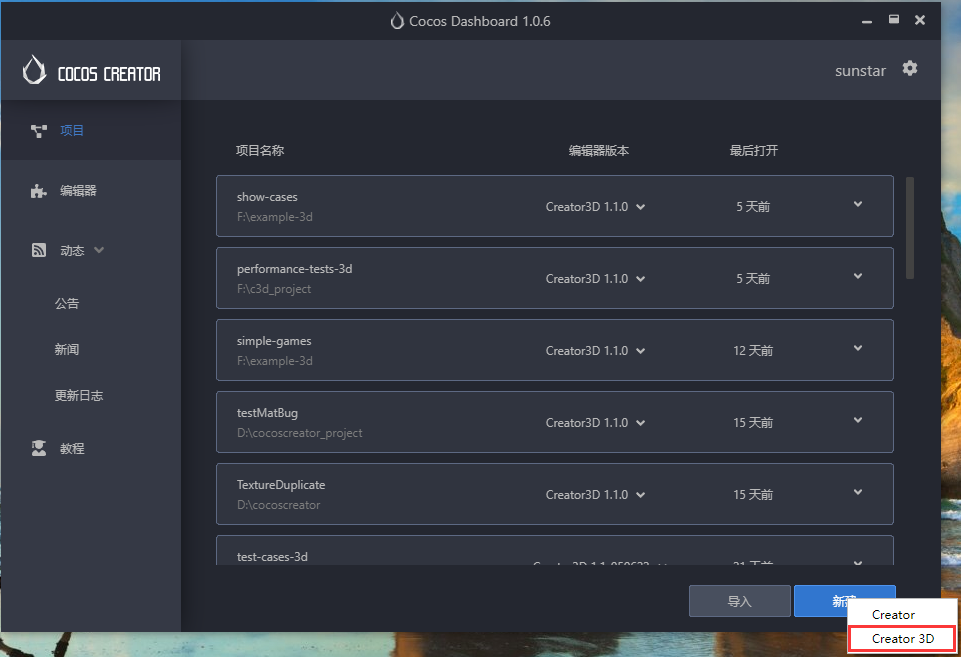Expand options for testMatBug project
The image size is (961, 657).
[x=858, y=420]
